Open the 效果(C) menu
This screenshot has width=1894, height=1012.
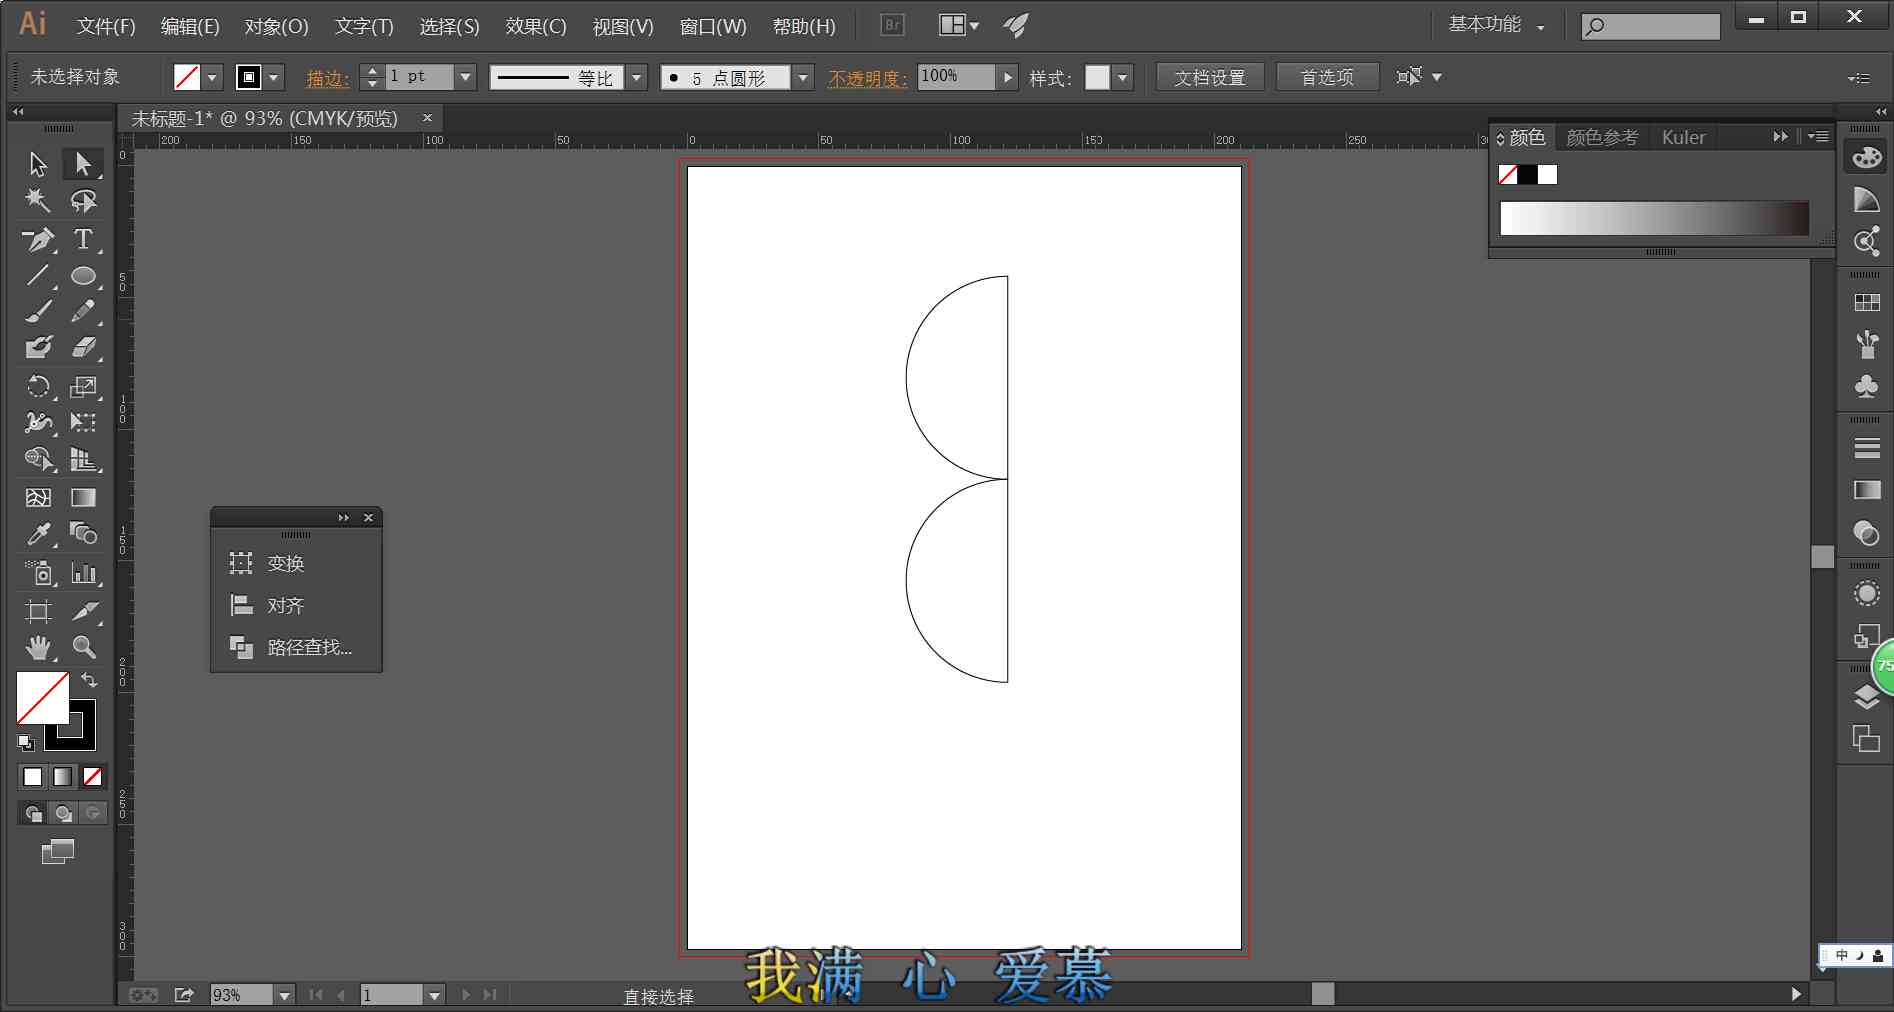pos(536,27)
